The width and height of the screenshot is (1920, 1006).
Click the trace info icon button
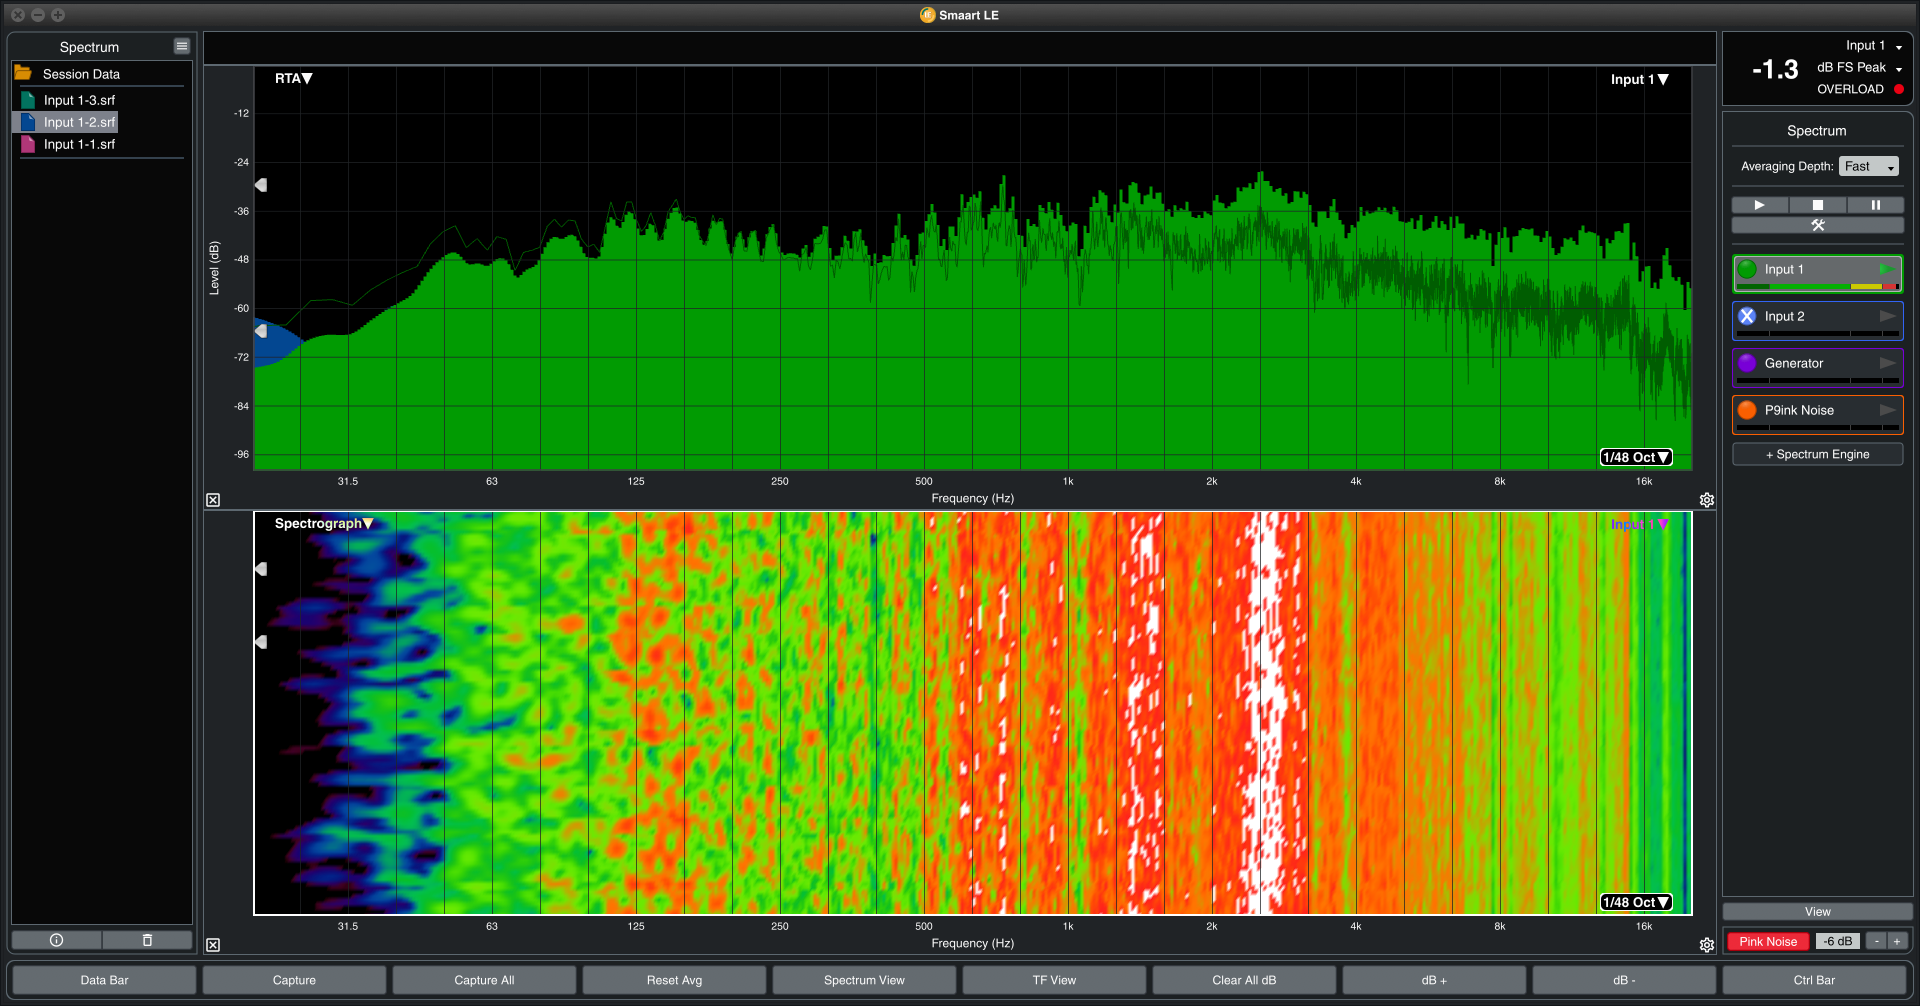(56, 940)
